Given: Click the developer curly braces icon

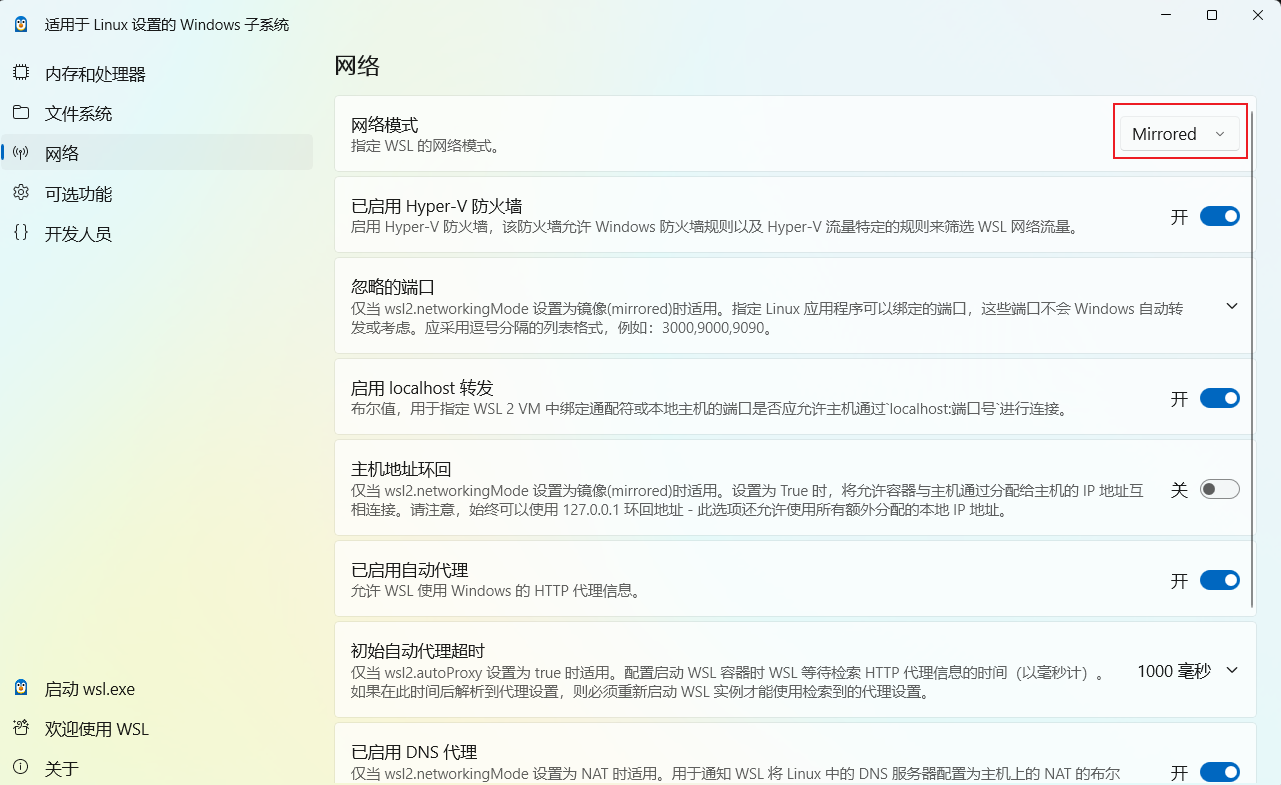Looking at the screenshot, I should point(21,233).
